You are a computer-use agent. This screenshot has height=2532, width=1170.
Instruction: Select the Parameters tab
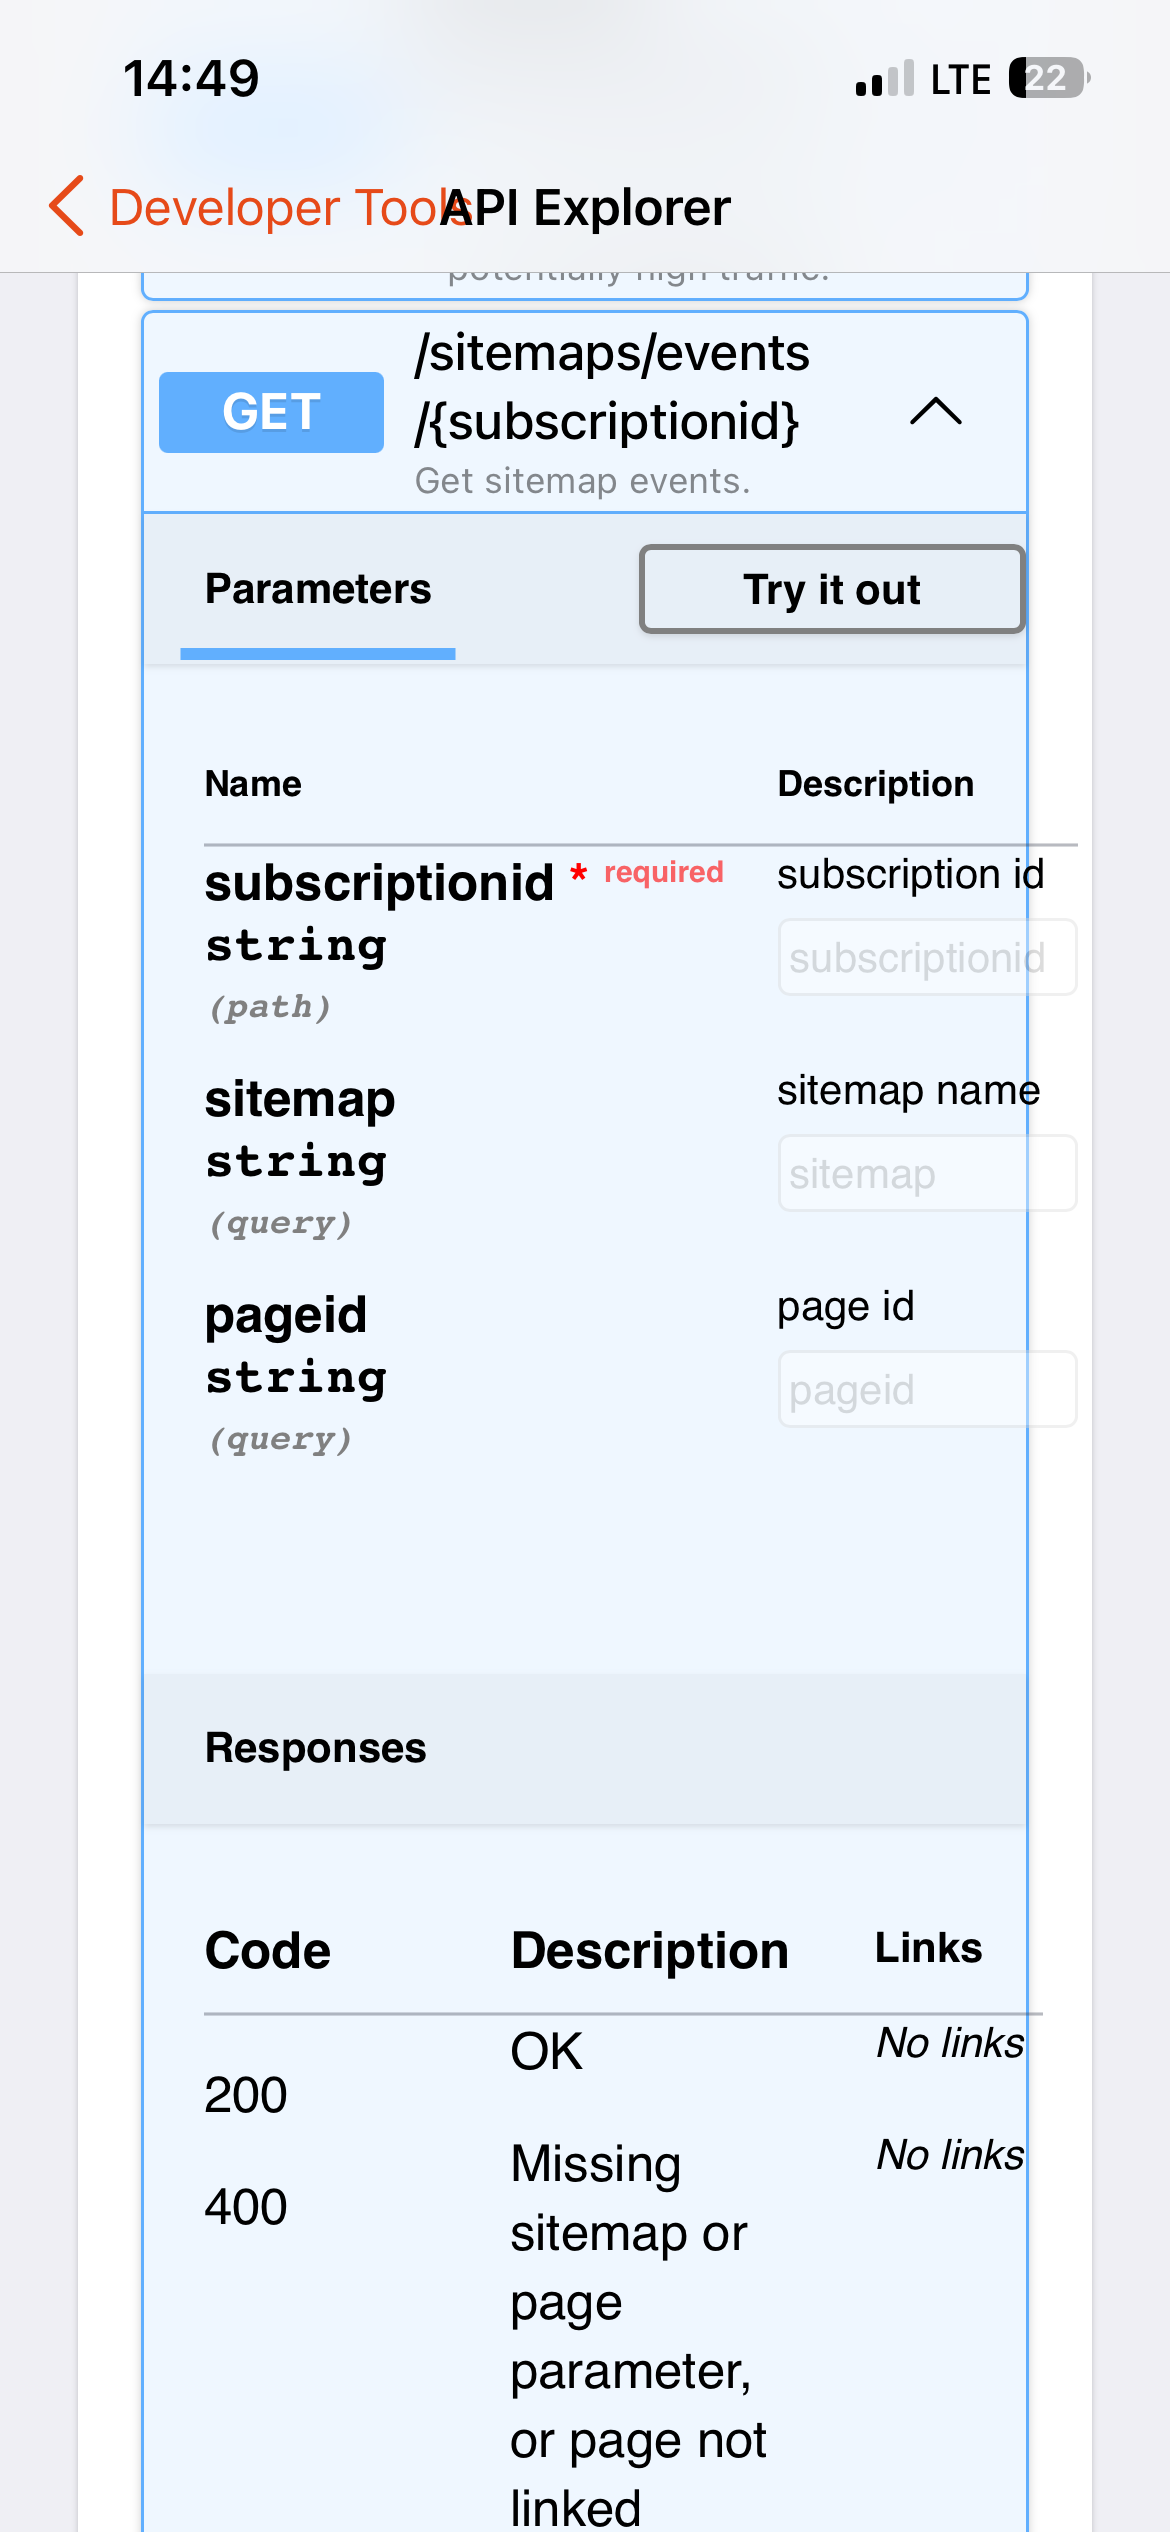coord(318,590)
